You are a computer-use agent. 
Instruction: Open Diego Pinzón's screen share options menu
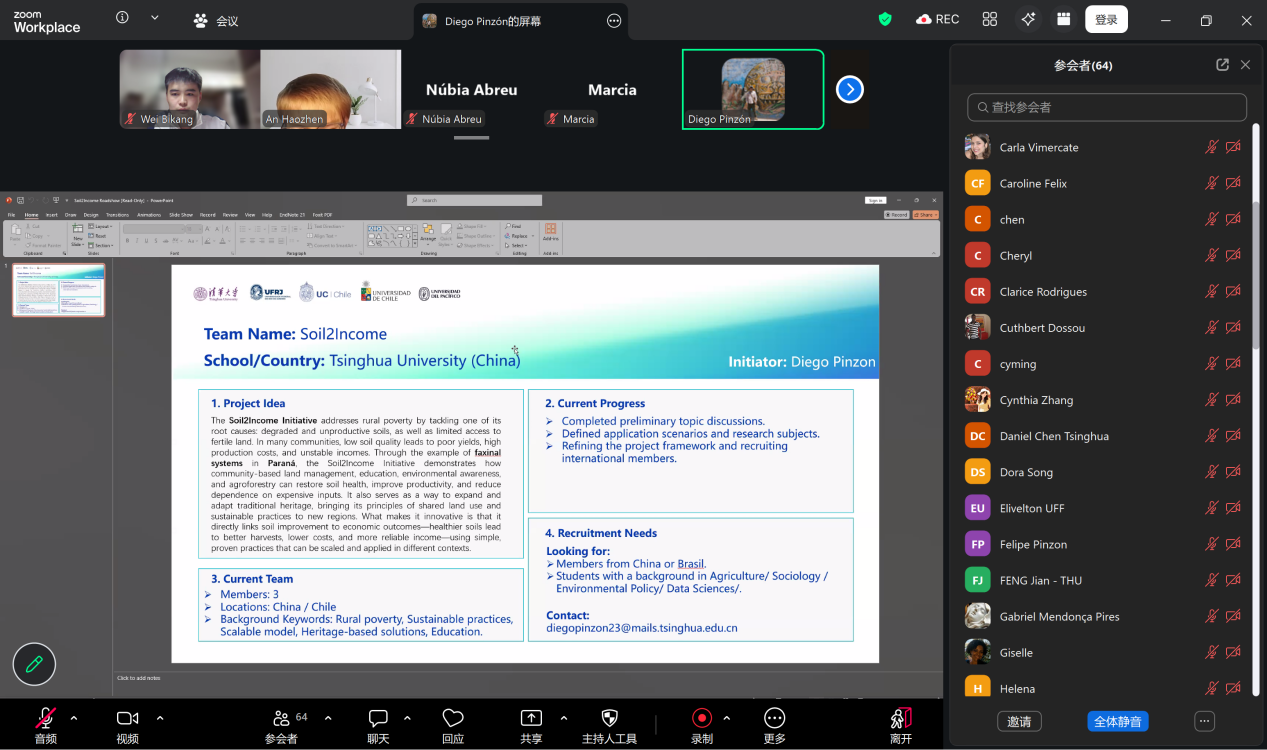click(614, 21)
